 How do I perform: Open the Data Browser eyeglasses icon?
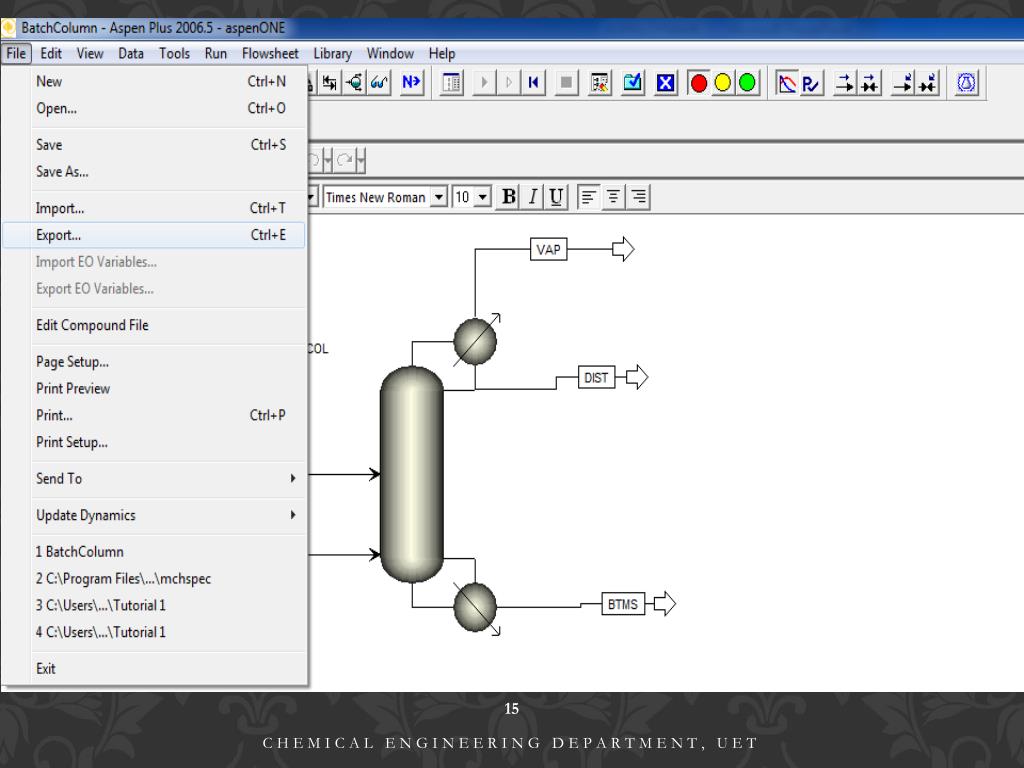[379, 83]
